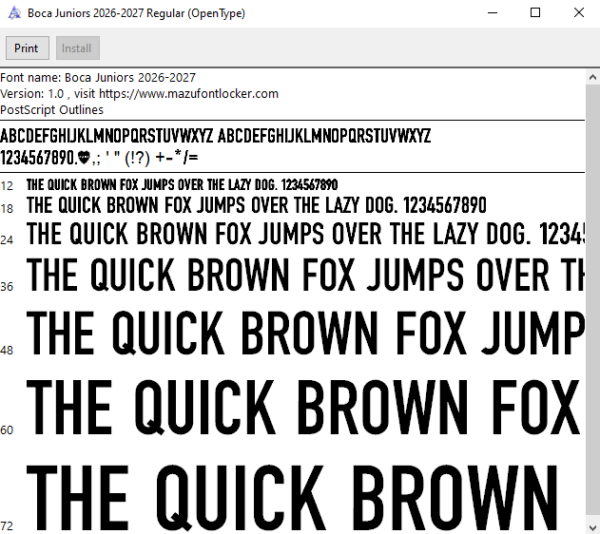
Task: Click the scrollbar up arrow
Action: (x=593, y=77)
